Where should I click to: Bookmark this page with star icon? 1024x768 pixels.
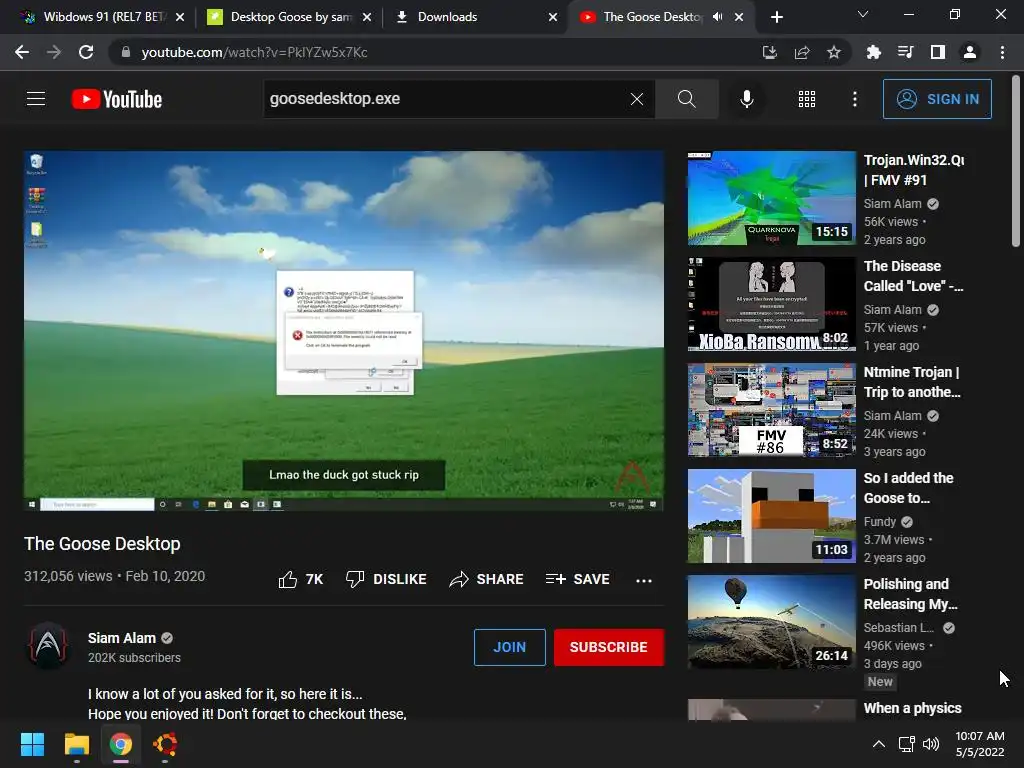tap(834, 52)
